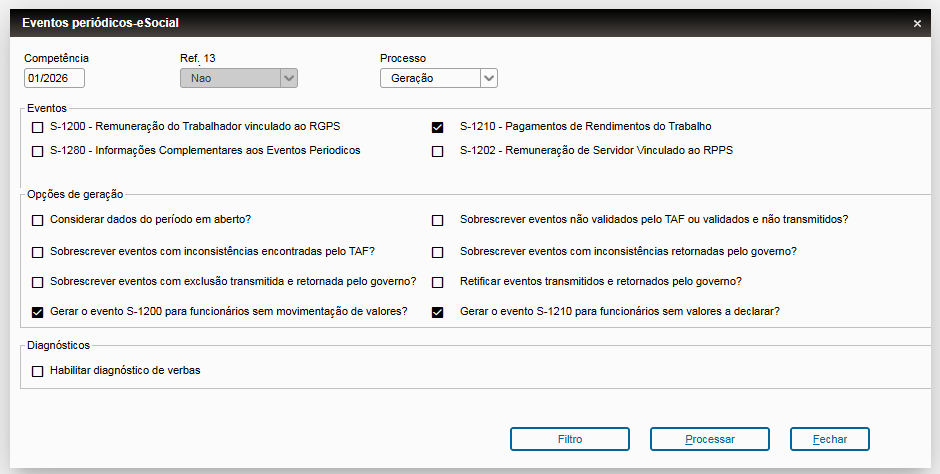Enable Considerar dados do período em aberto

click(x=38, y=220)
